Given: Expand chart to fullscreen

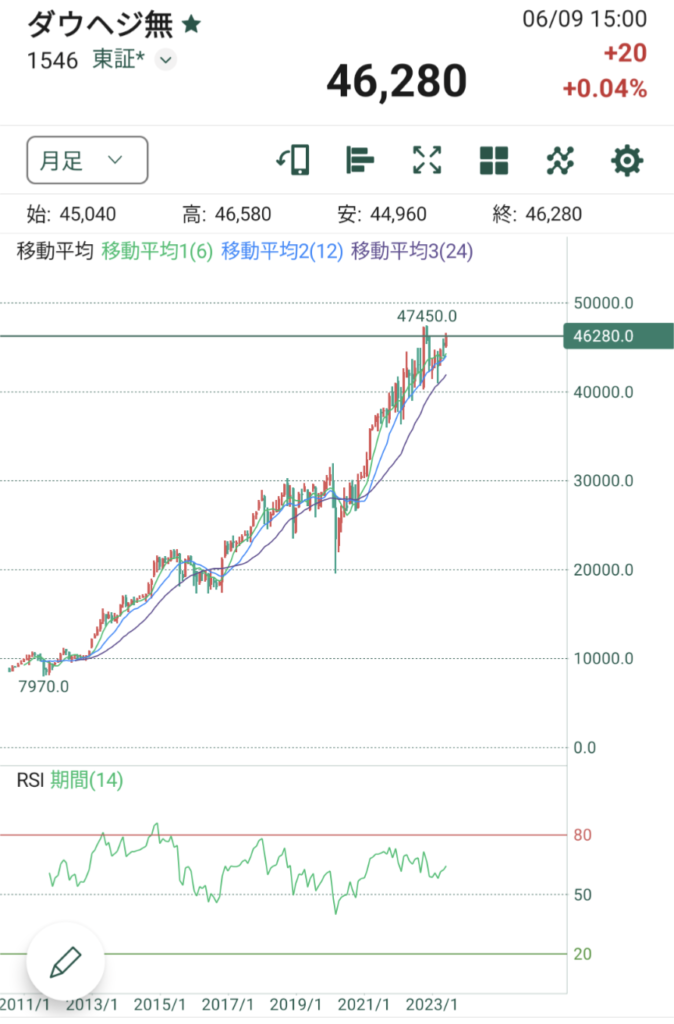Looking at the screenshot, I should click(x=427, y=160).
